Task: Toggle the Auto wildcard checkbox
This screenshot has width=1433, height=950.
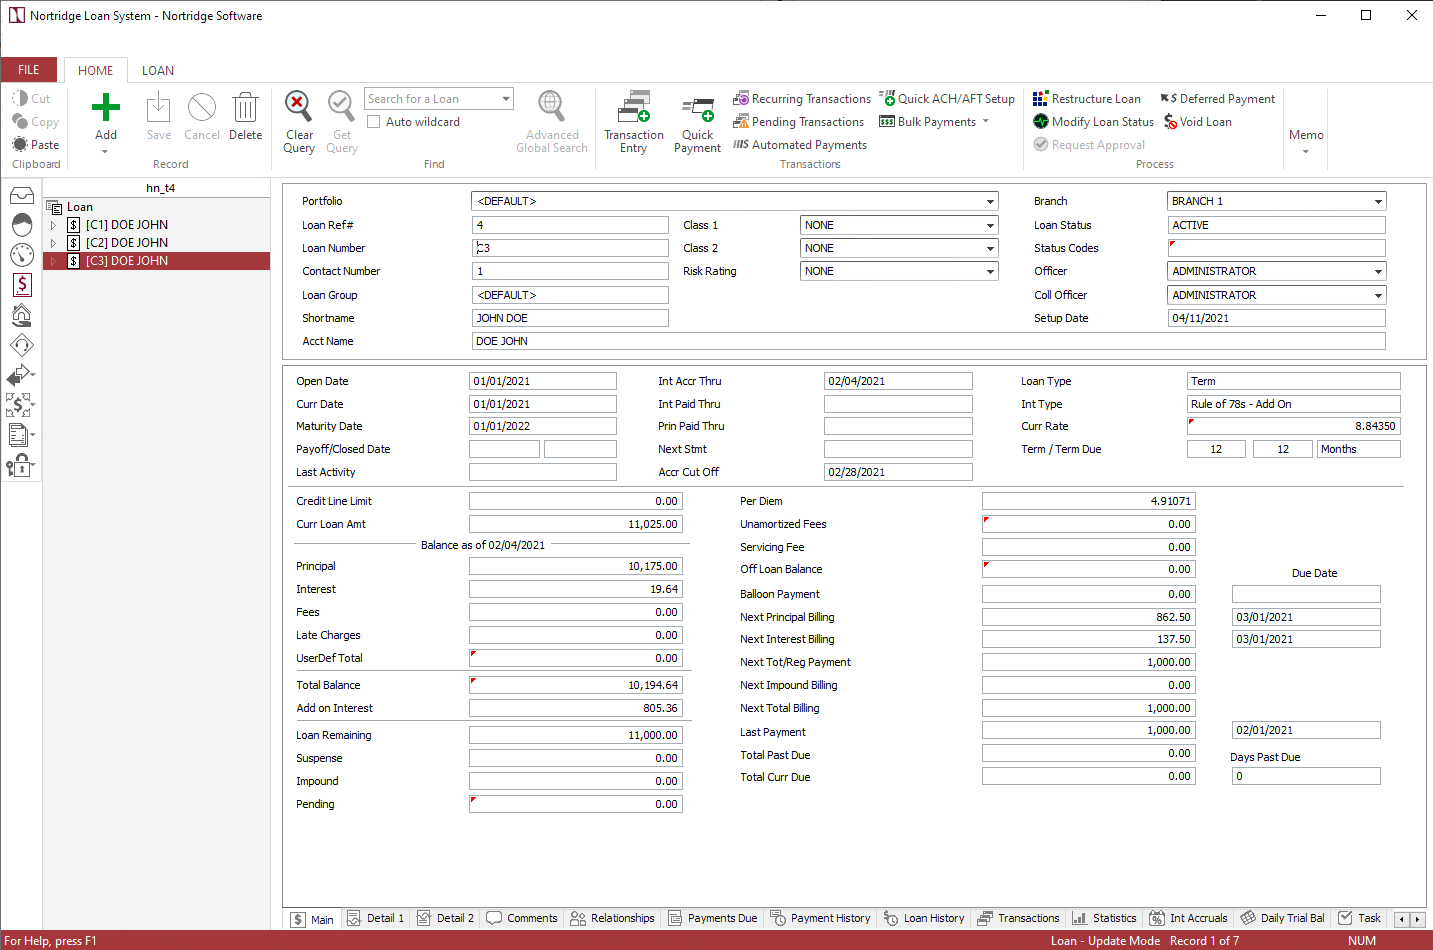Action: tap(374, 122)
